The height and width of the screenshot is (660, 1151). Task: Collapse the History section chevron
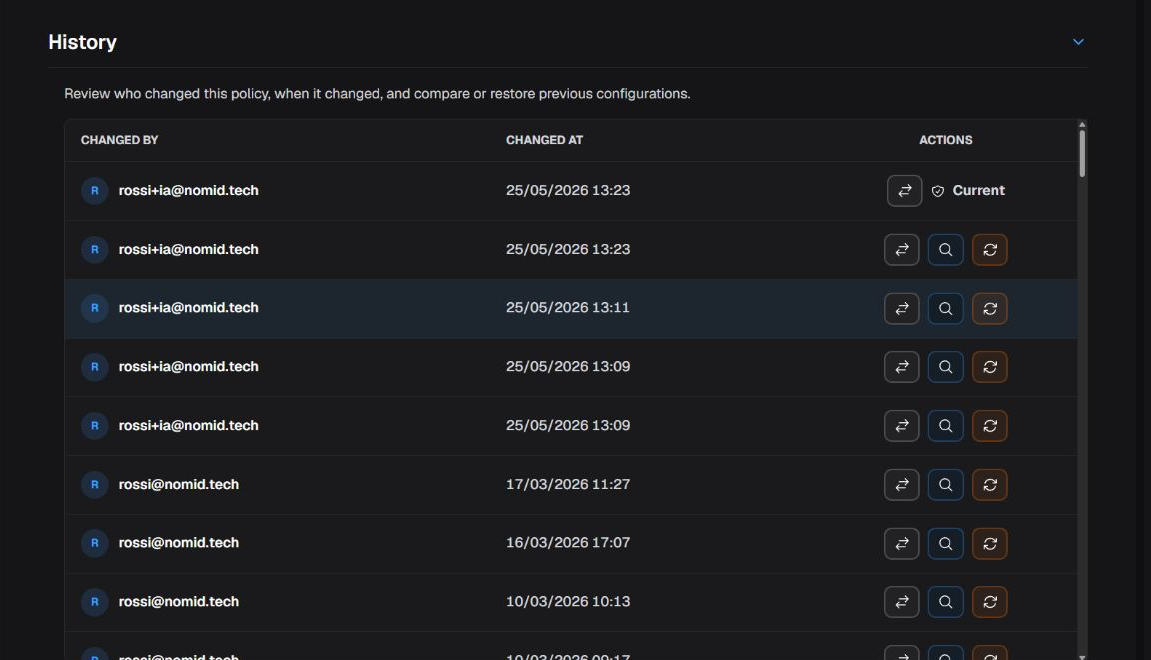(x=1078, y=42)
